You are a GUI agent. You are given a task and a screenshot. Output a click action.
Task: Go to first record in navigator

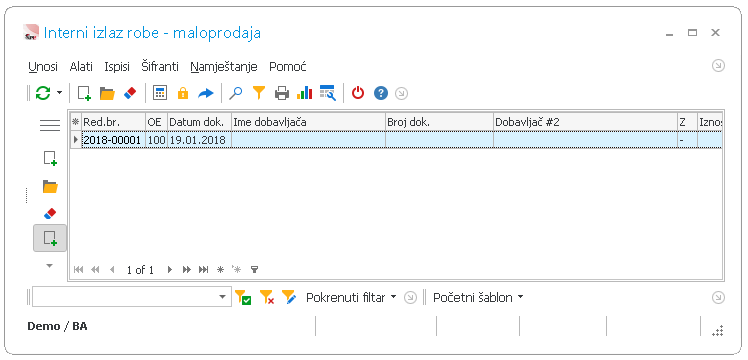[x=78, y=270]
